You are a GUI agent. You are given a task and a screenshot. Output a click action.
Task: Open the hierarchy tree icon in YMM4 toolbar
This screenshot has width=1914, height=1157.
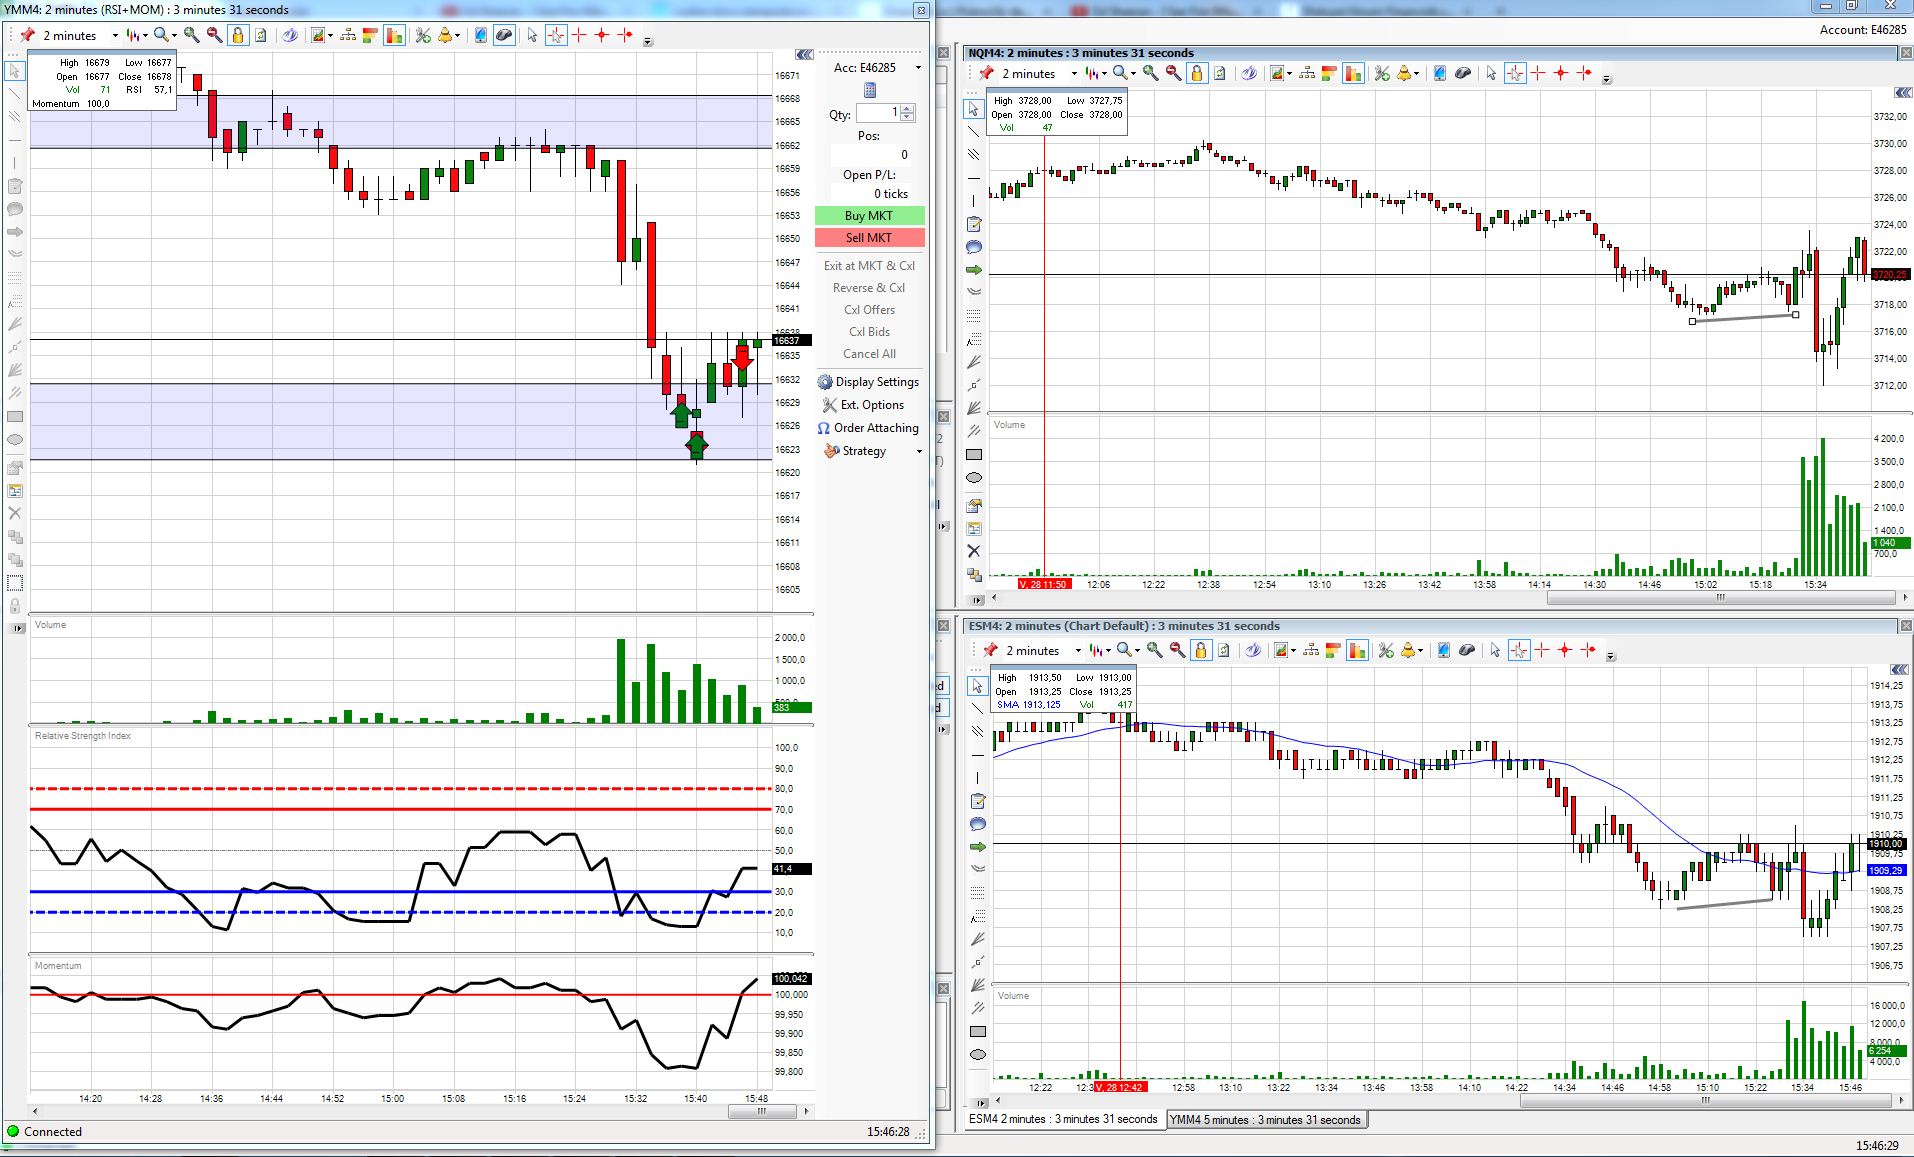[x=348, y=35]
